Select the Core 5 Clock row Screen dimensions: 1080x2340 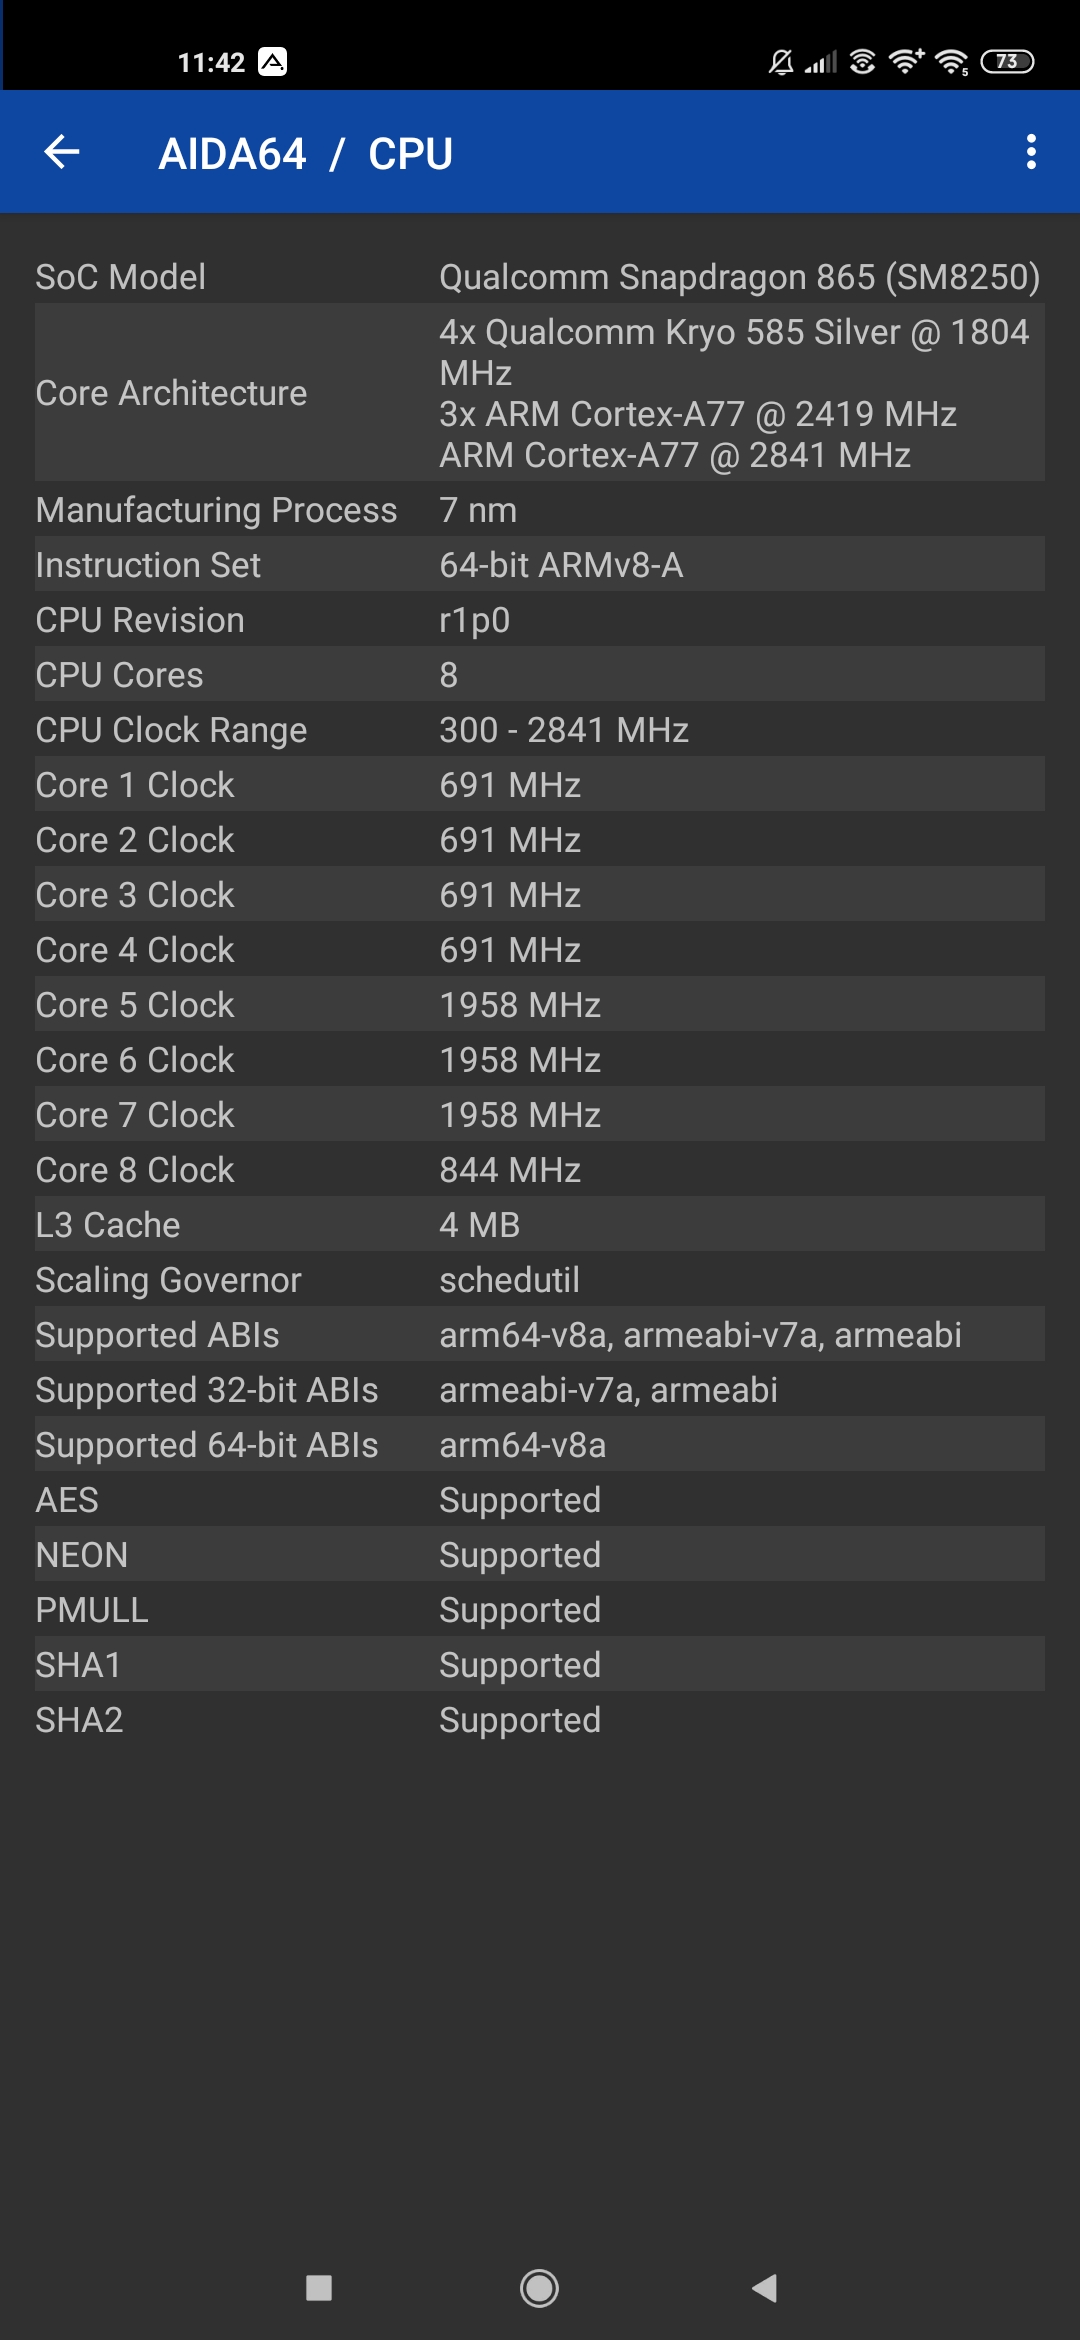coord(540,1005)
